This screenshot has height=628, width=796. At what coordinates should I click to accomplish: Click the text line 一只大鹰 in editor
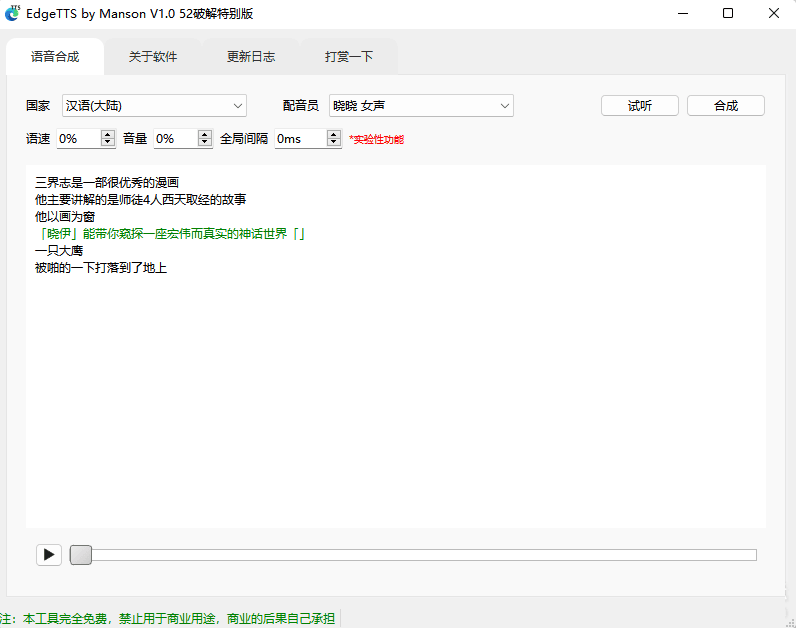coord(59,251)
